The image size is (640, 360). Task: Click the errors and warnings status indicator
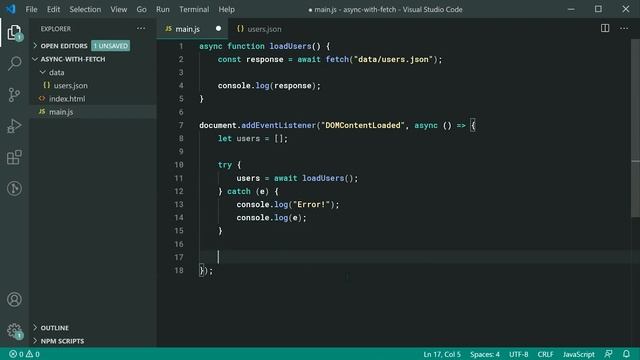tap(24, 354)
